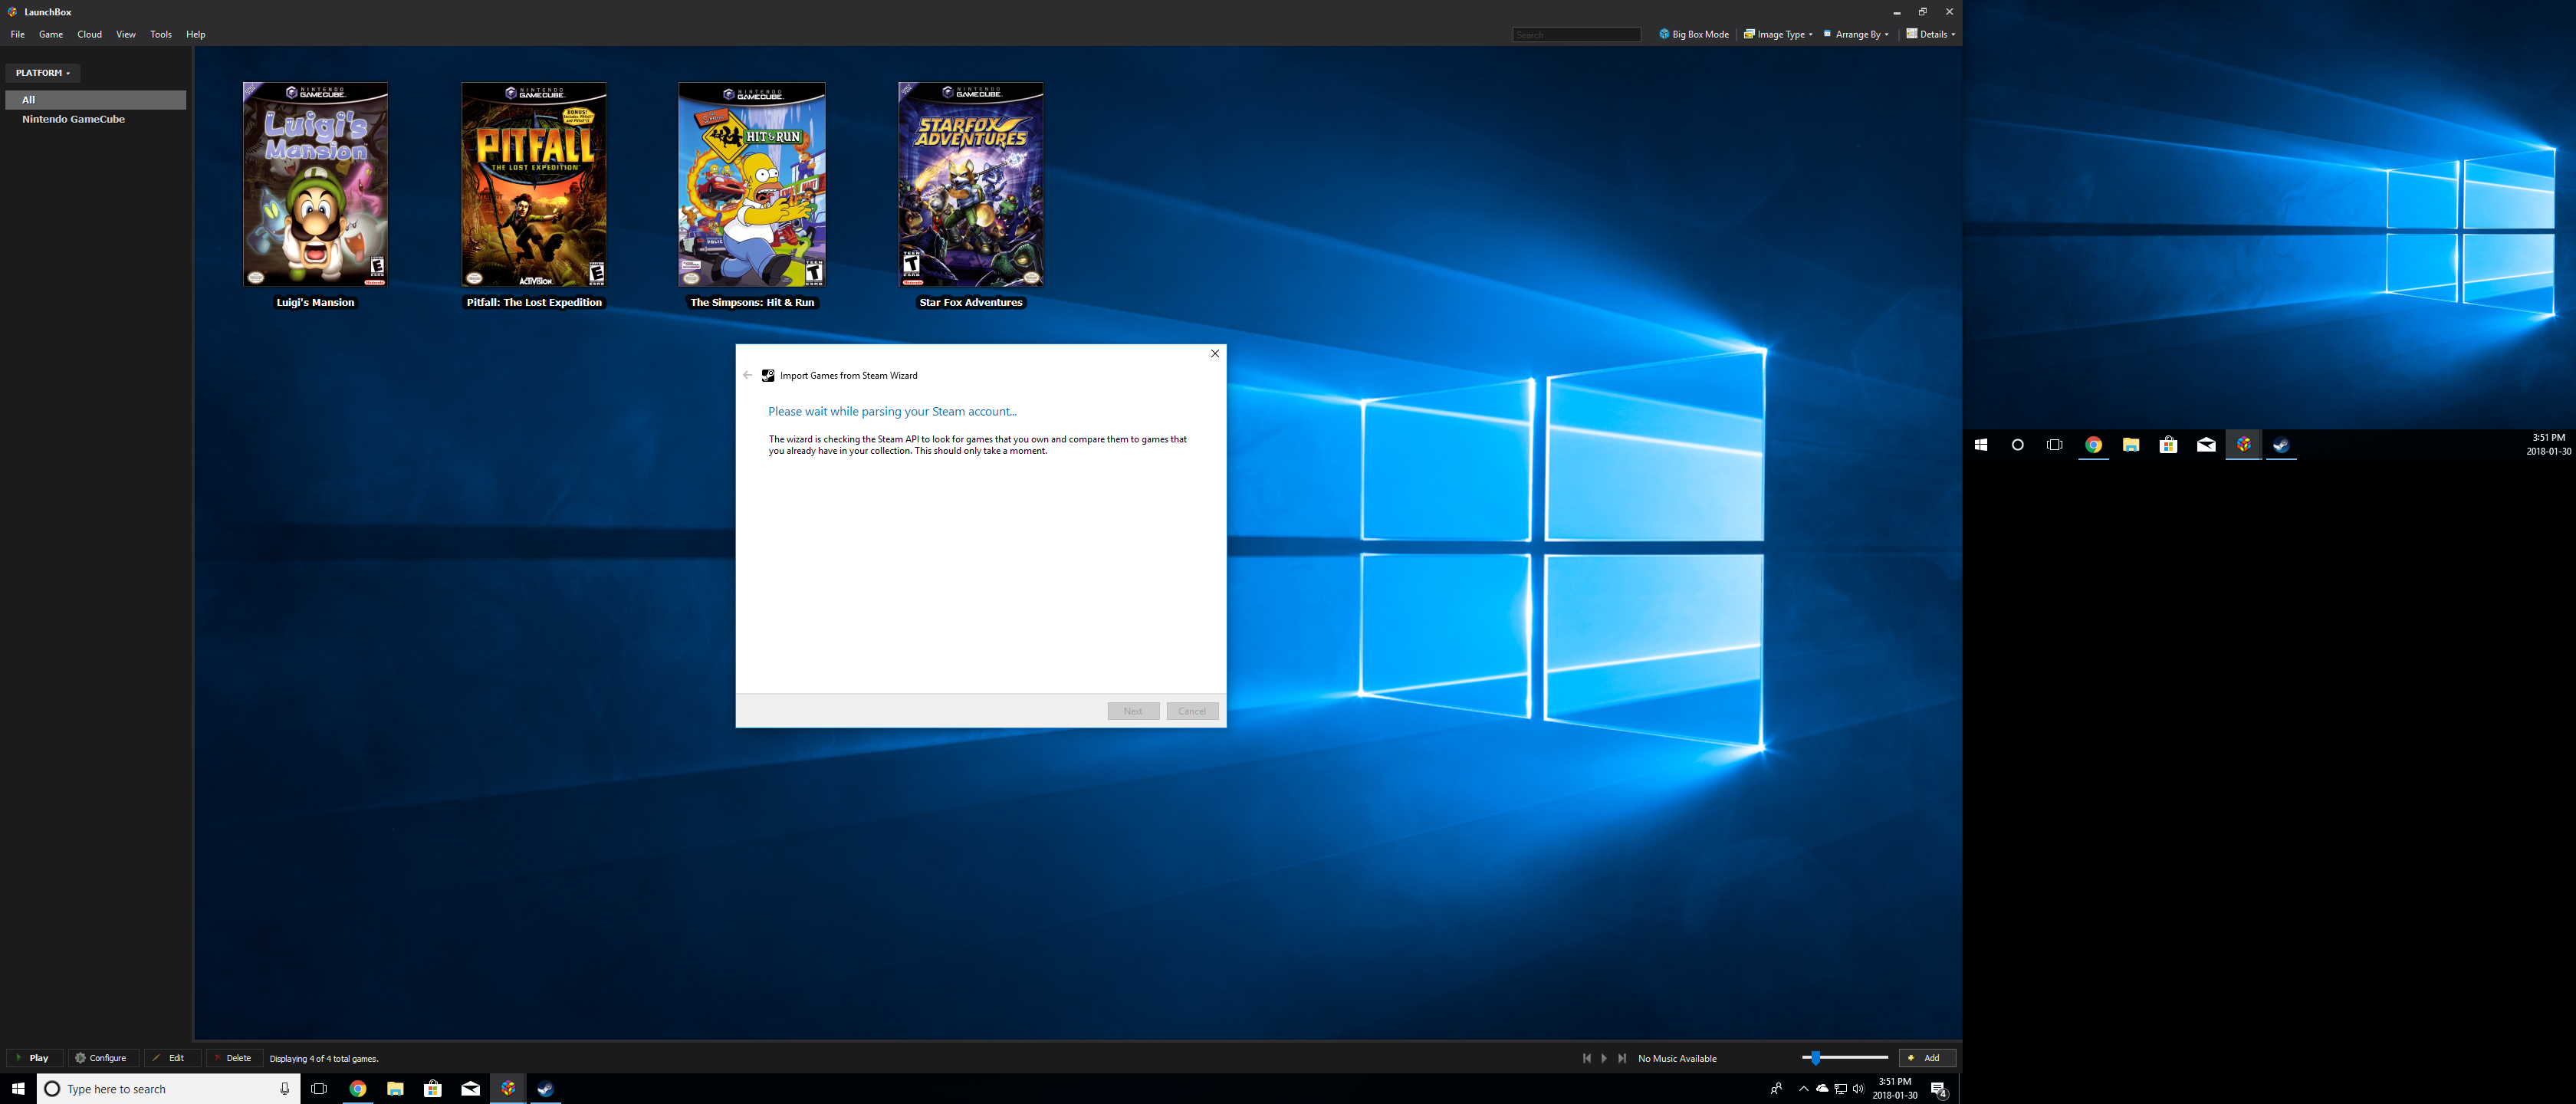This screenshot has height=1104, width=2576.
Task: Open the Cloud menu
Action: pyautogui.click(x=89, y=34)
